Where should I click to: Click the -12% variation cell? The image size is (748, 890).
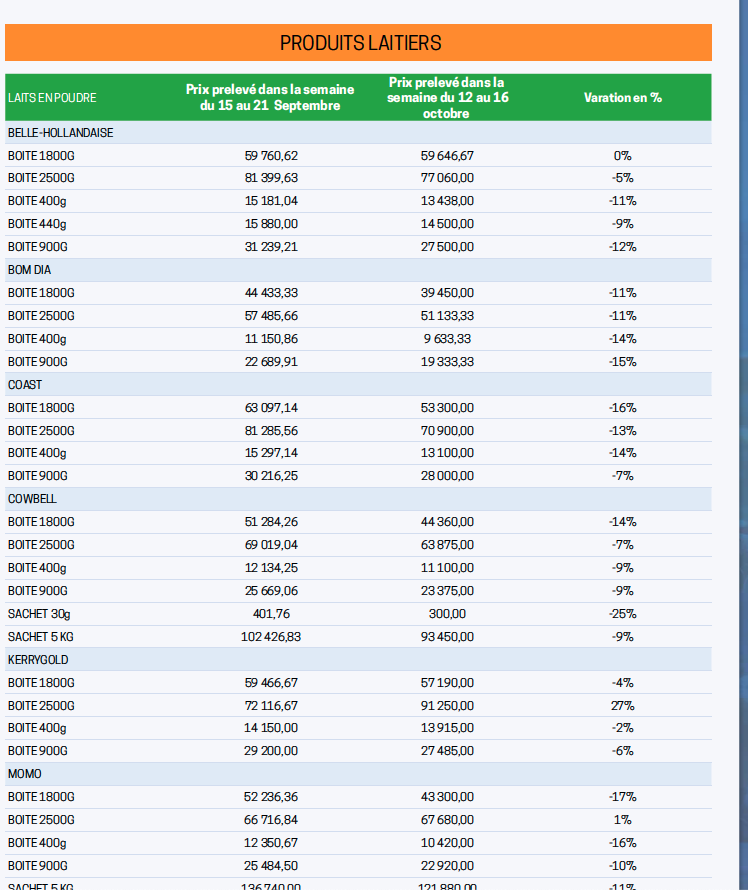(623, 247)
